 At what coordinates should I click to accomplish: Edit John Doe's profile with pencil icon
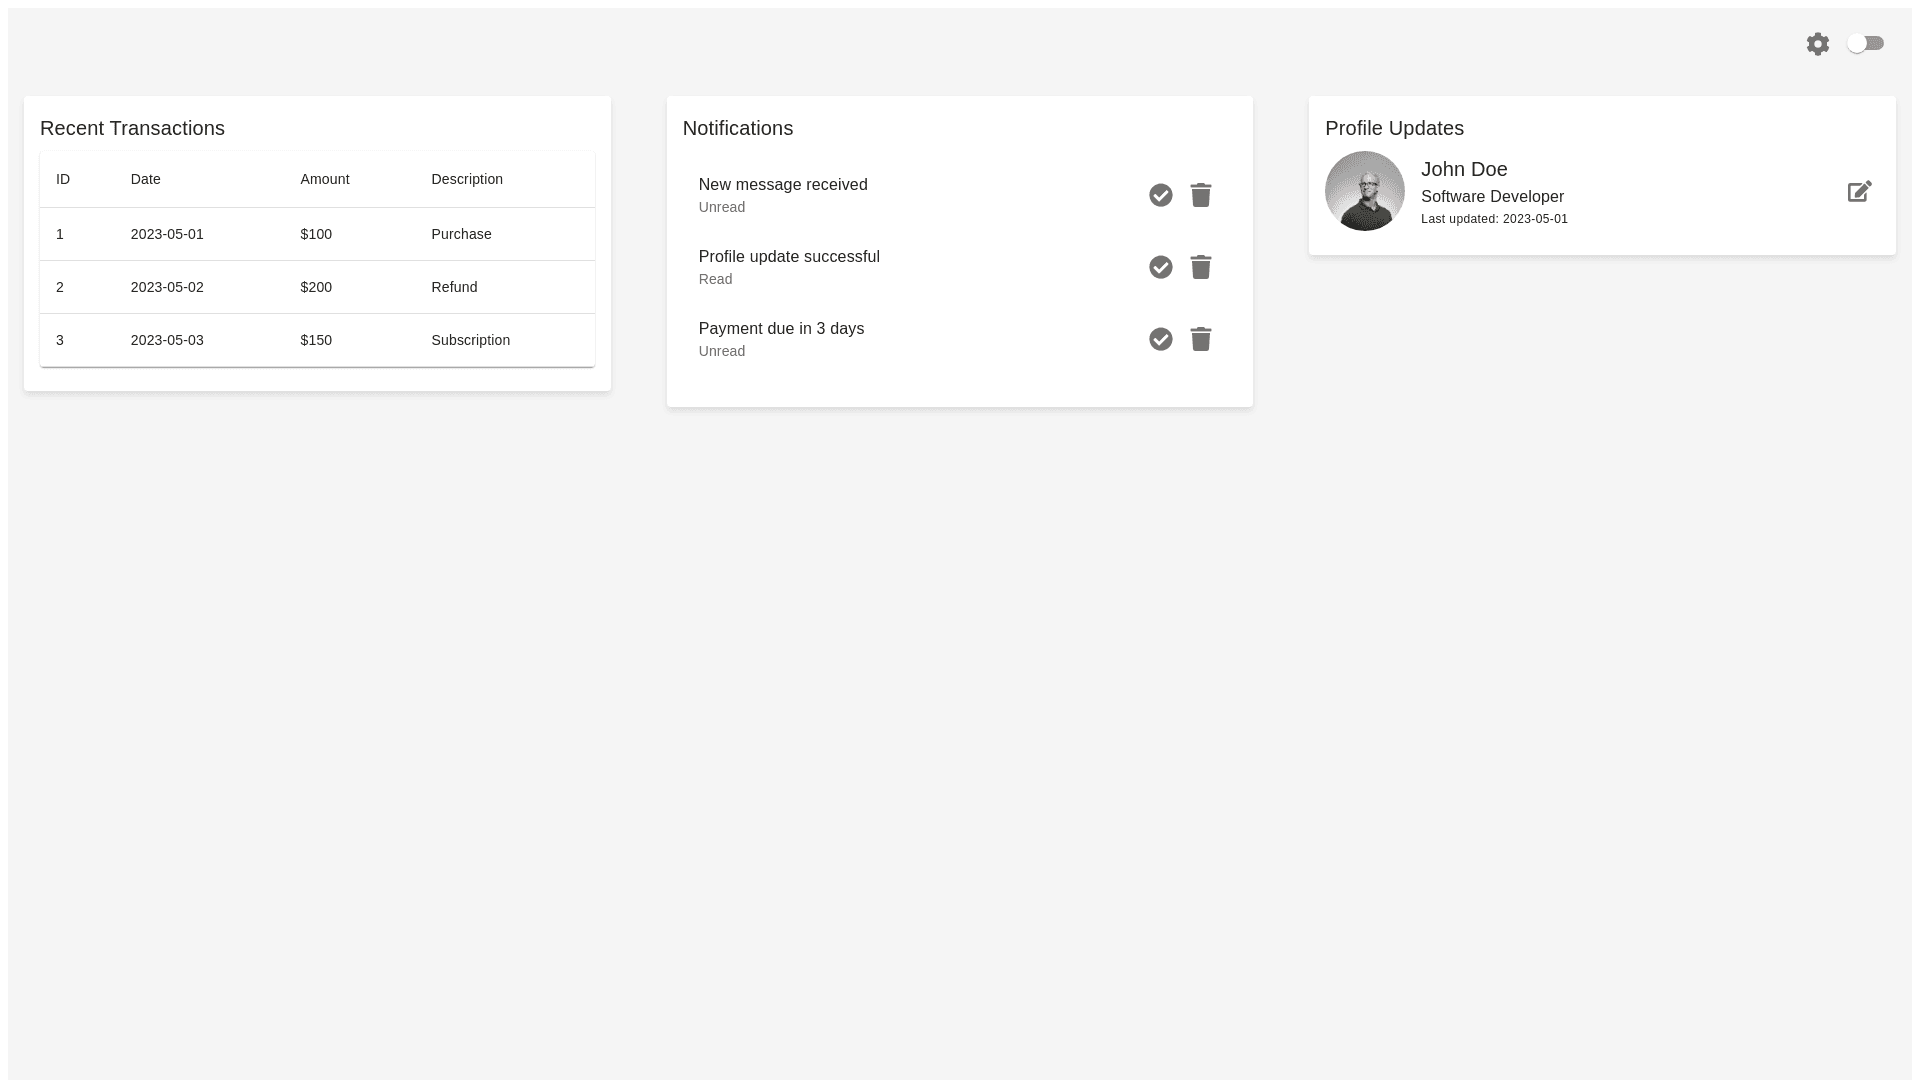click(1859, 191)
